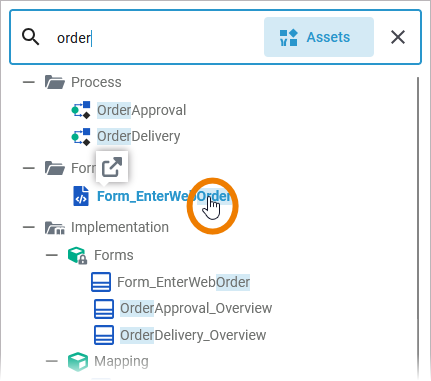Click the OrderApproval process diagram icon

click(81, 110)
